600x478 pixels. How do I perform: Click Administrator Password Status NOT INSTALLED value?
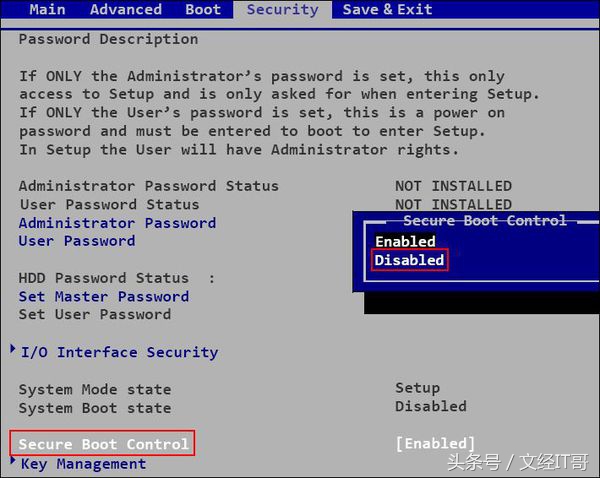click(x=453, y=186)
